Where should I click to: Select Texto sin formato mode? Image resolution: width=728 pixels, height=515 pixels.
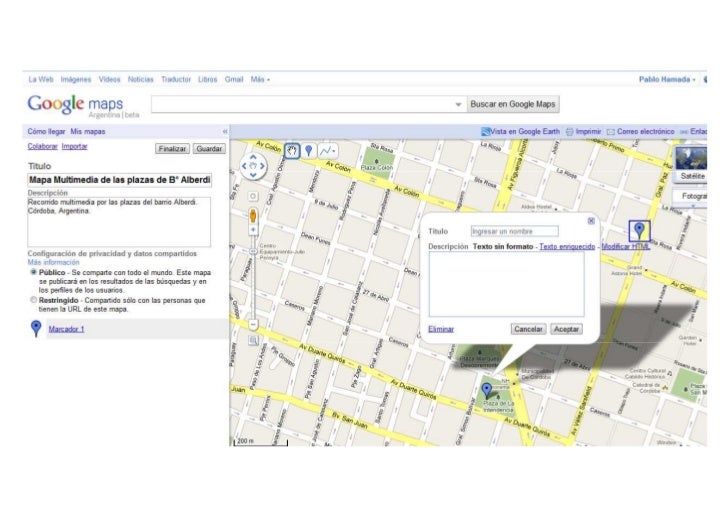click(503, 247)
